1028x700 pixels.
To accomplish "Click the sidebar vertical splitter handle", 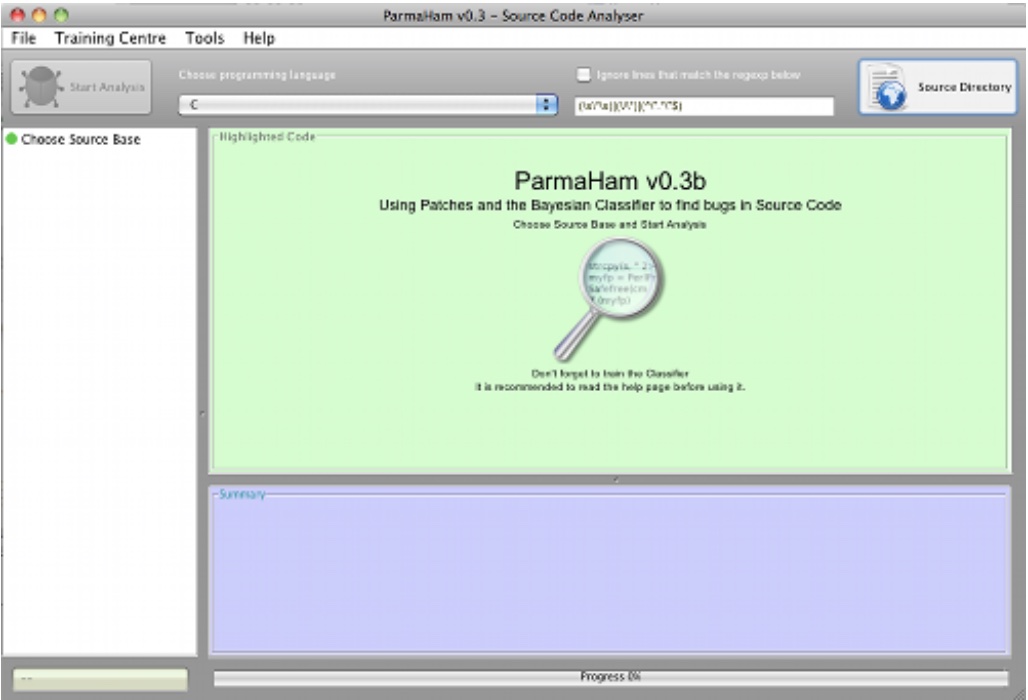I will (203, 412).
